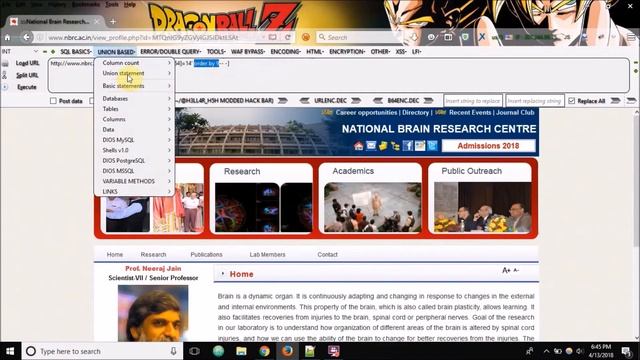Click the Admissions 2018 banner link

[488, 146]
